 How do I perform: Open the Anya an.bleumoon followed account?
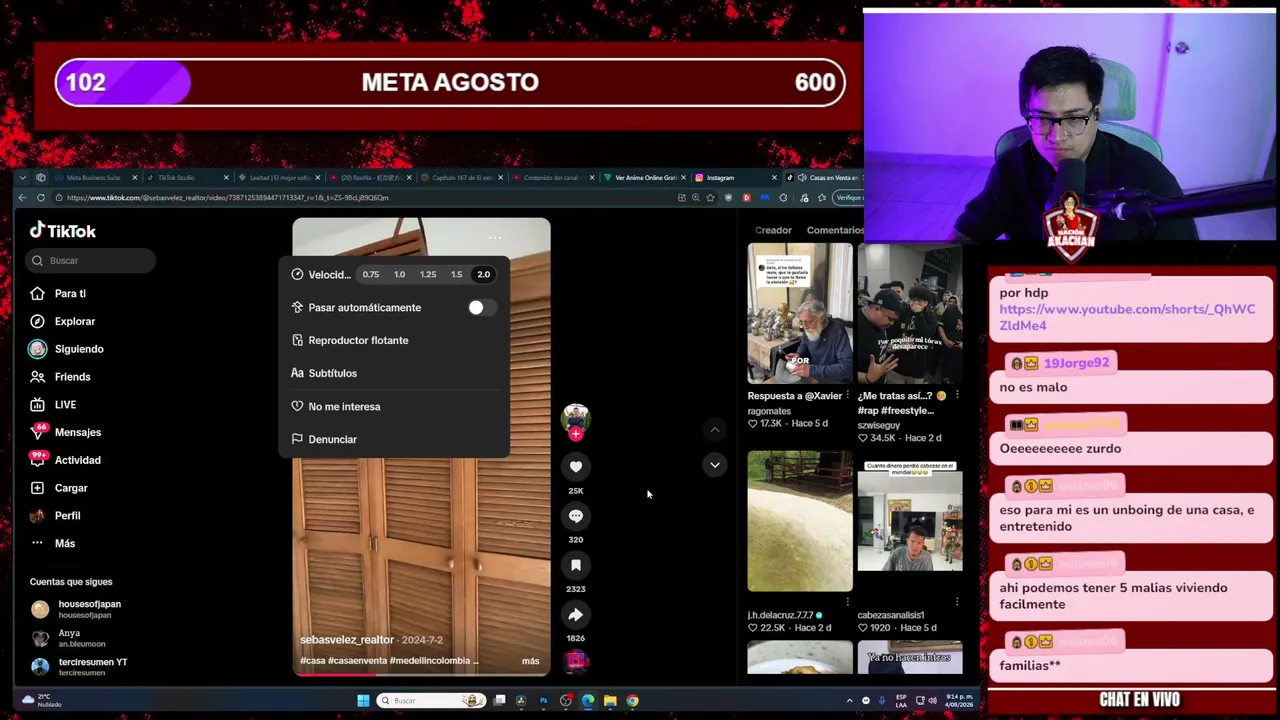tap(68, 638)
